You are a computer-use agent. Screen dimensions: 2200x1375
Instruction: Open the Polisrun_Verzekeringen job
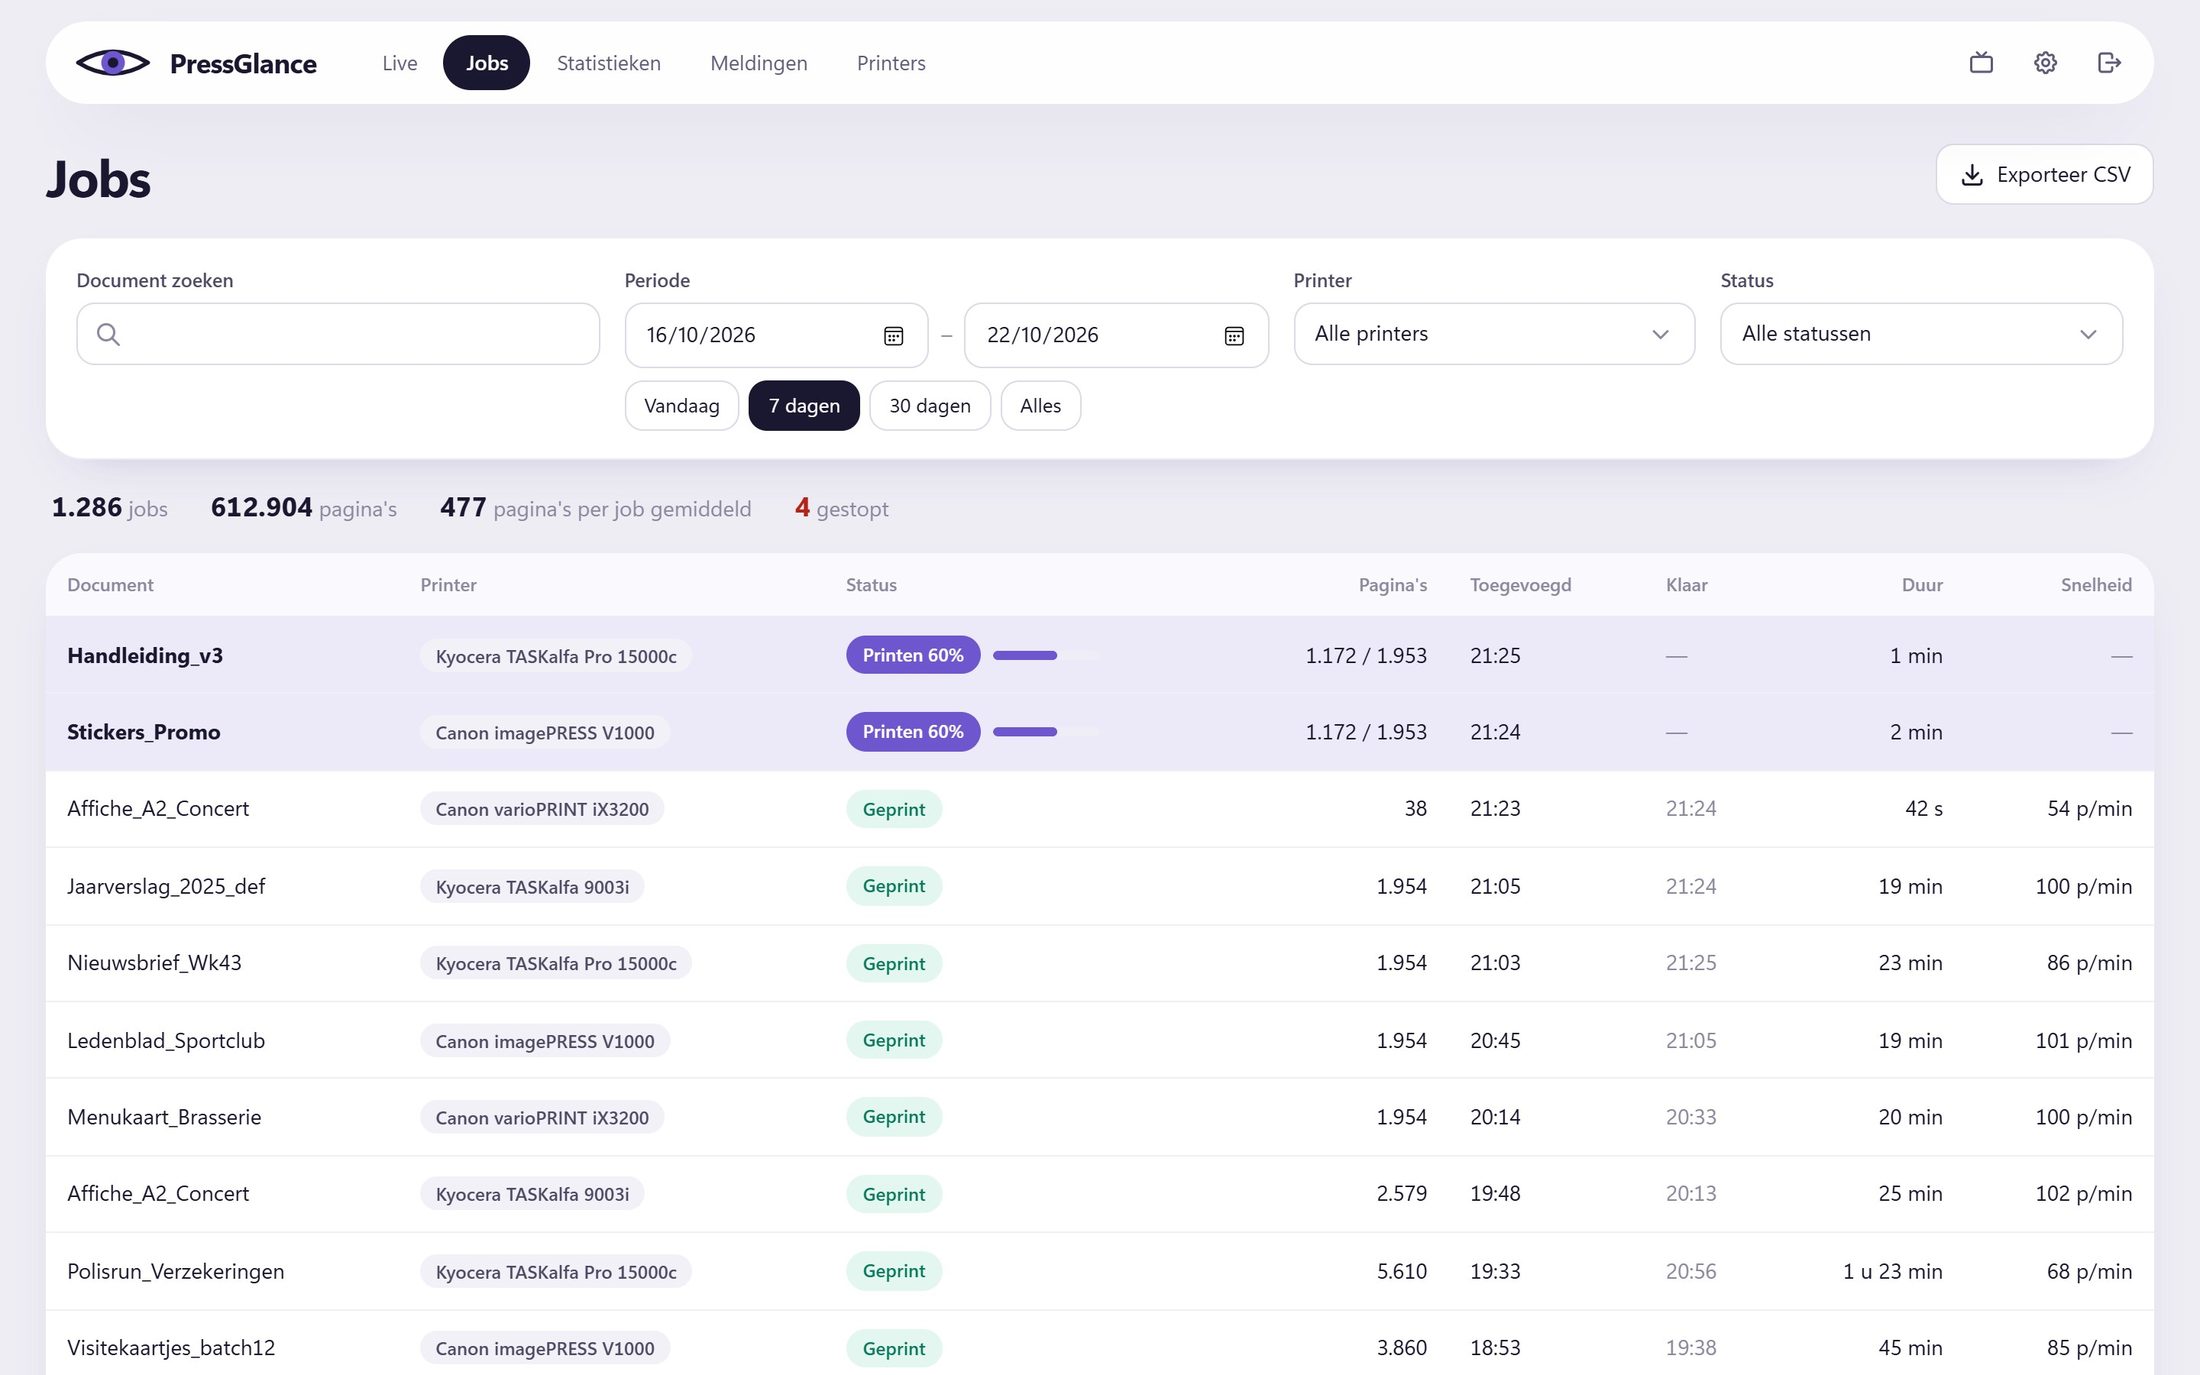click(x=1100, y=1271)
